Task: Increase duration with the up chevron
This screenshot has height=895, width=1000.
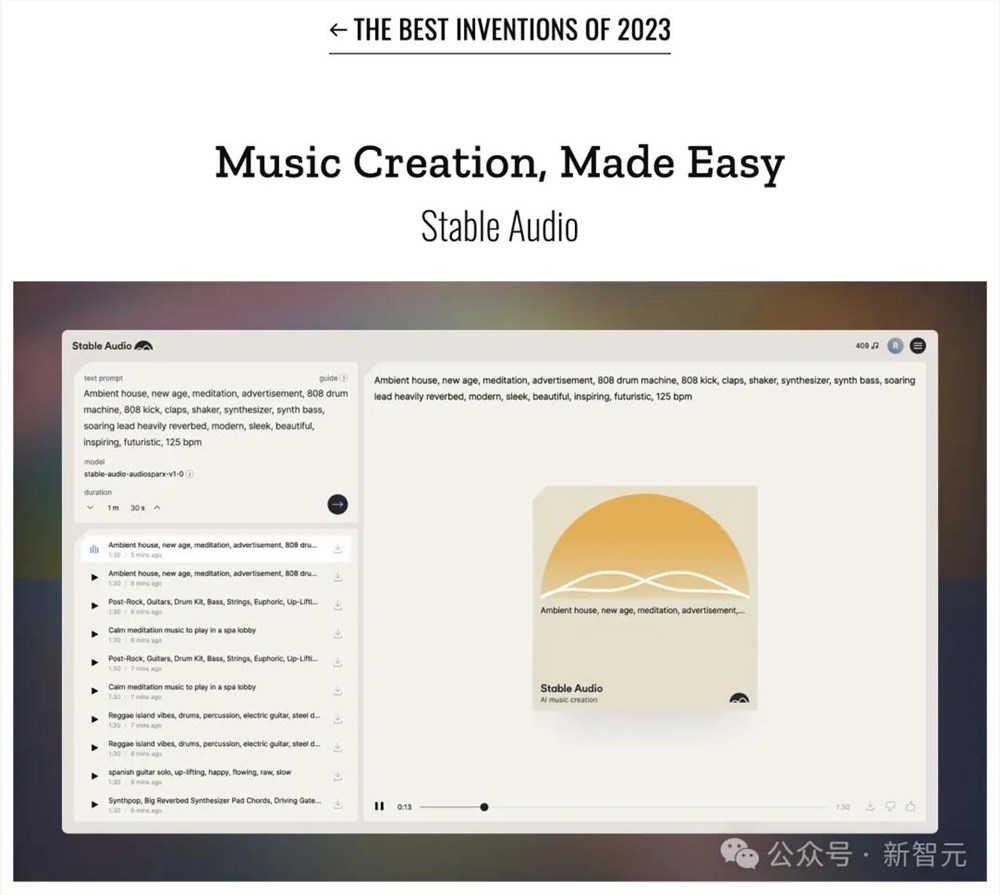Action: (157, 508)
